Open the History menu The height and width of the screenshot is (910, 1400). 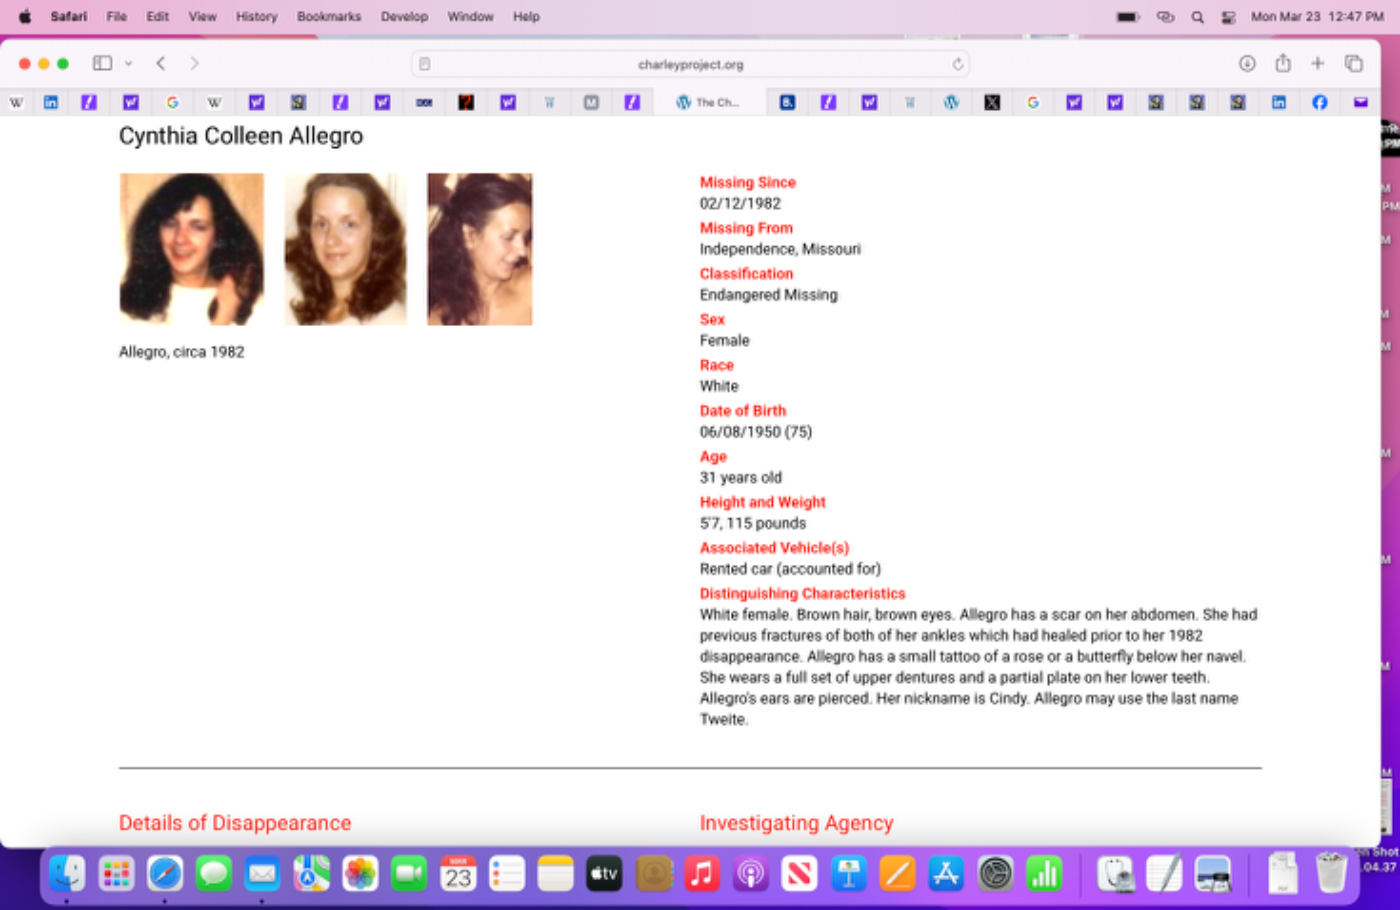coord(256,16)
